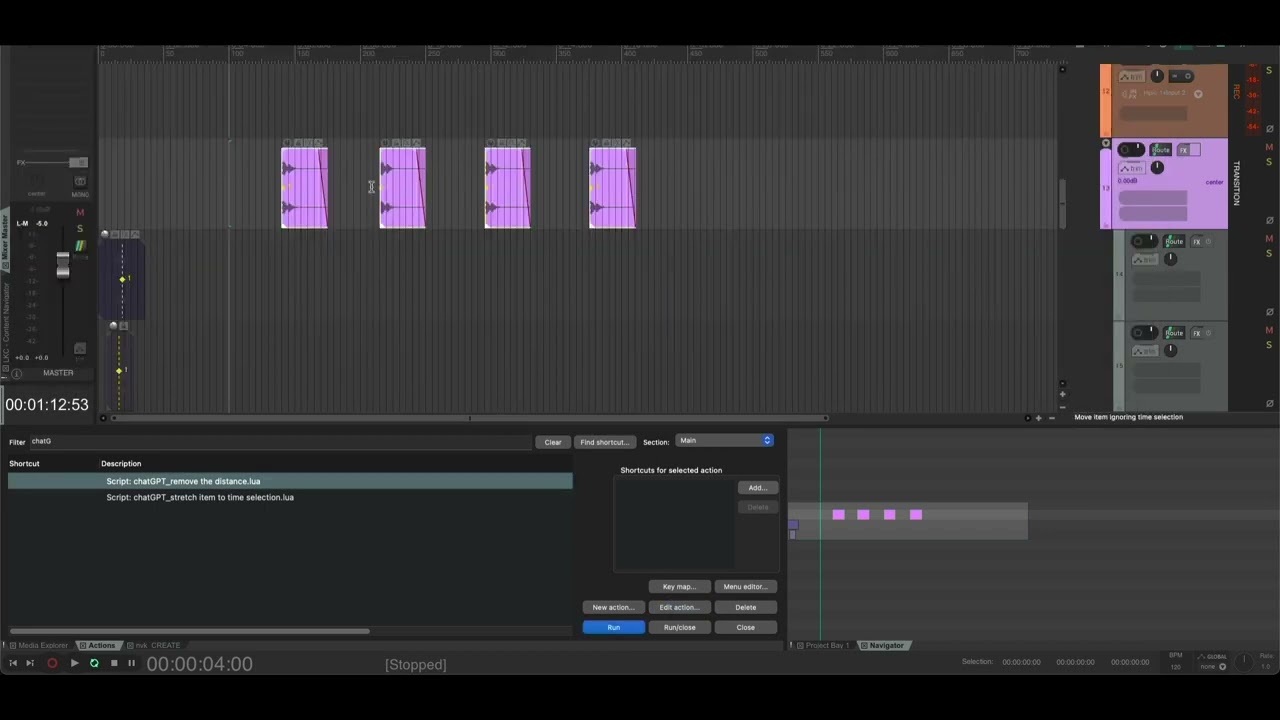1280x720 pixels.
Task: Select the first purple media item
Action: (305, 188)
